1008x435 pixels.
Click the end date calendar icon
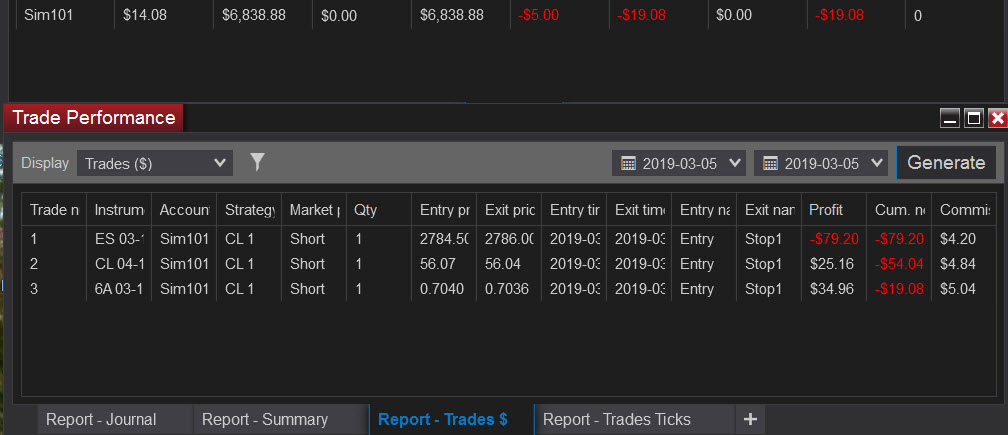coord(770,163)
